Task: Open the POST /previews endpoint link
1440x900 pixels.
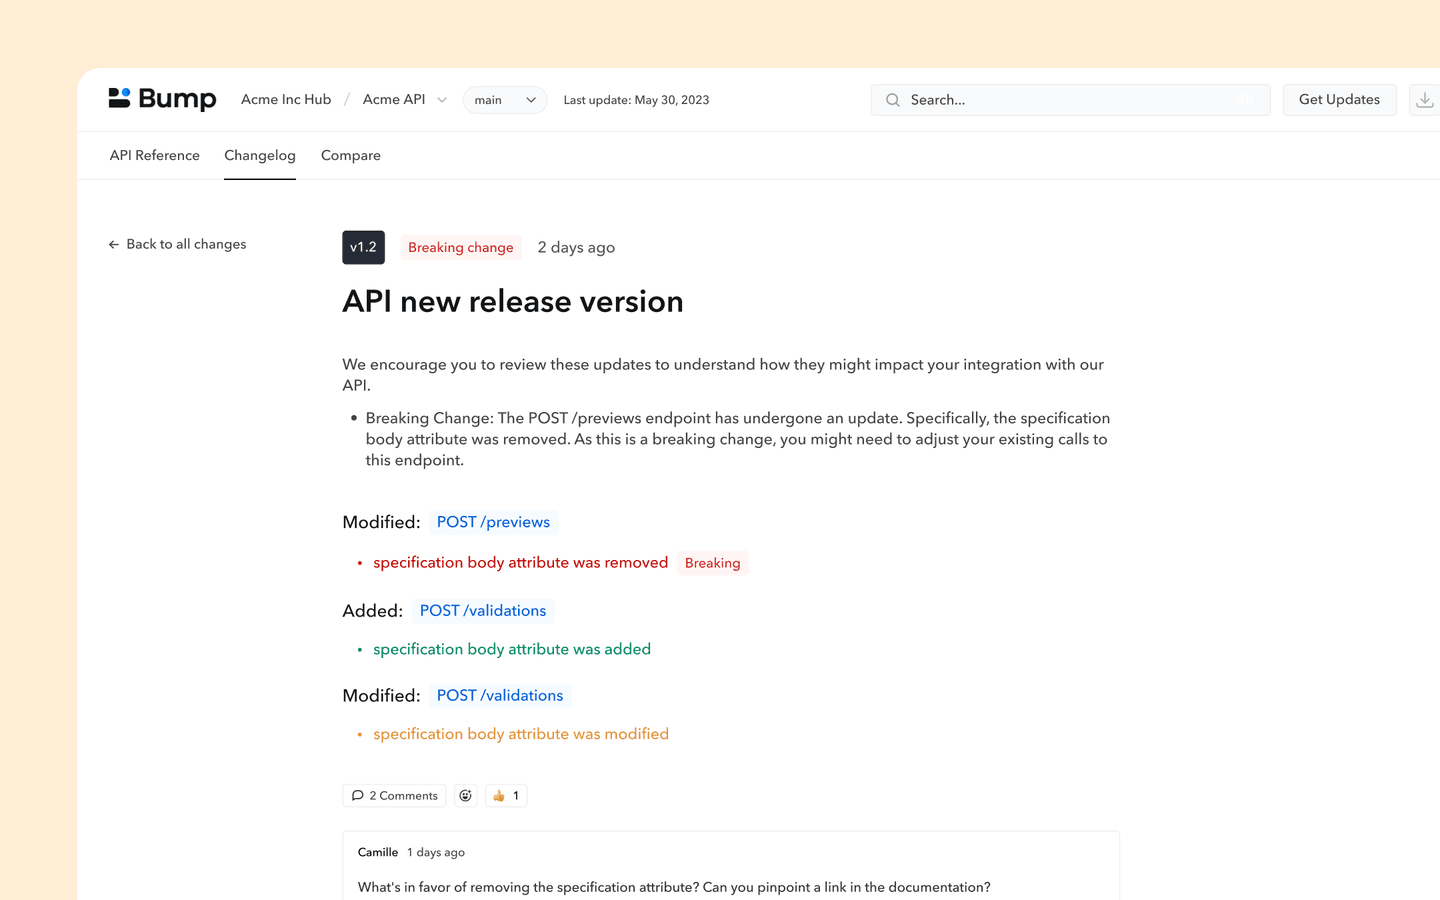Action: click(x=493, y=522)
